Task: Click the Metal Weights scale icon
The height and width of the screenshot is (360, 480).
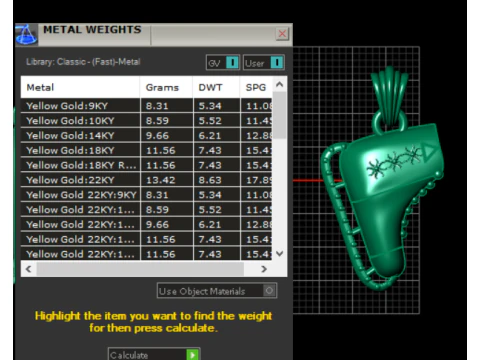Action: 26,34
